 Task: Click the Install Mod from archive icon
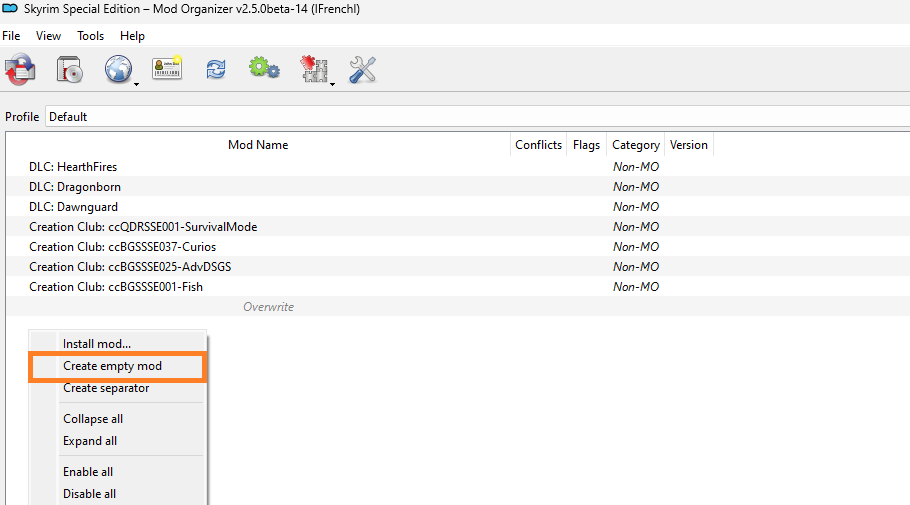(x=70, y=69)
